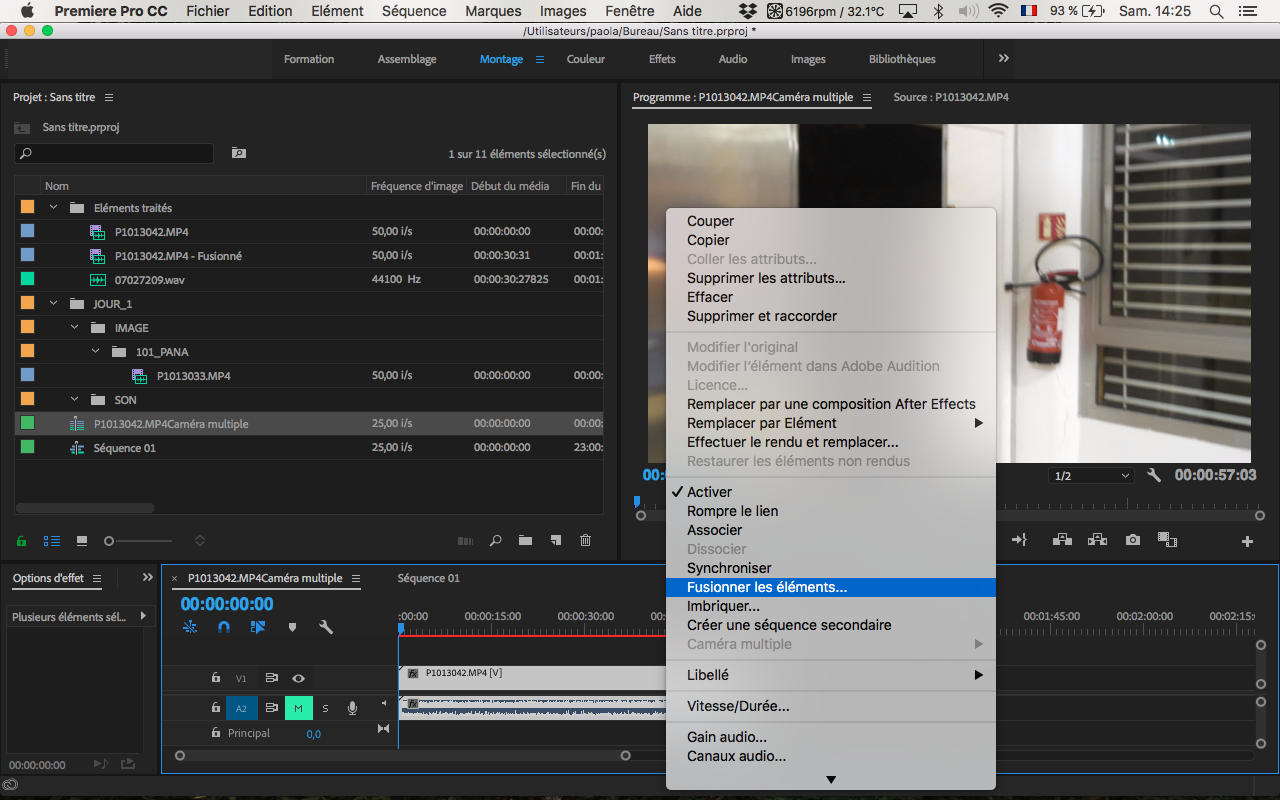This screenshot has width=1280, height=800.
Task: Toggle linked selection icon in timeline
Action: (x=258, y=627)
